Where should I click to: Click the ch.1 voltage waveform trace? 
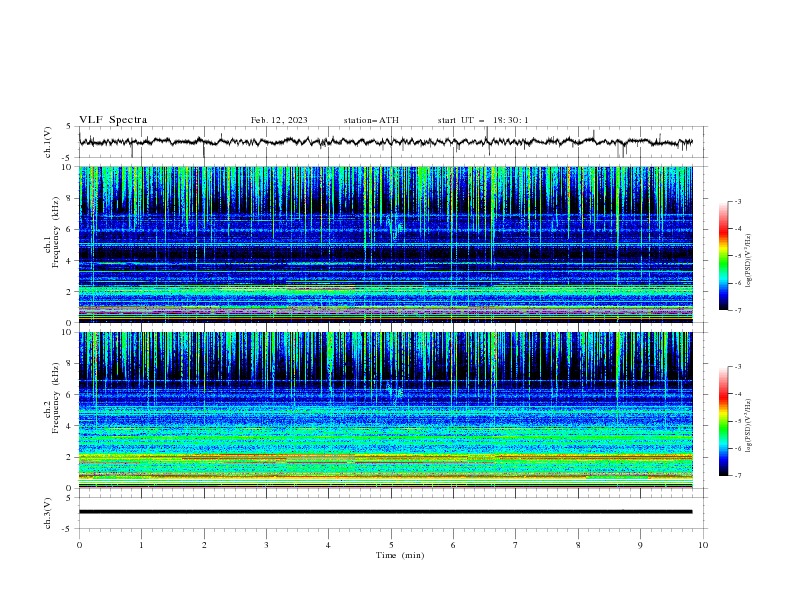[x=385, y=142]
